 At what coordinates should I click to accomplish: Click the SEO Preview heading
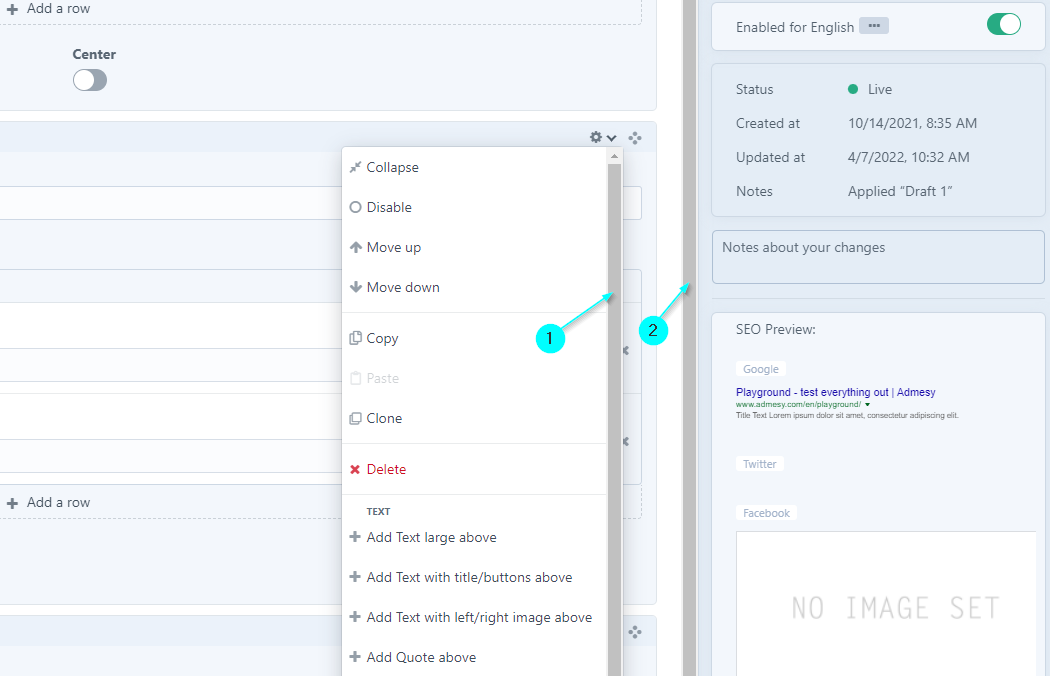click(775, 330)
